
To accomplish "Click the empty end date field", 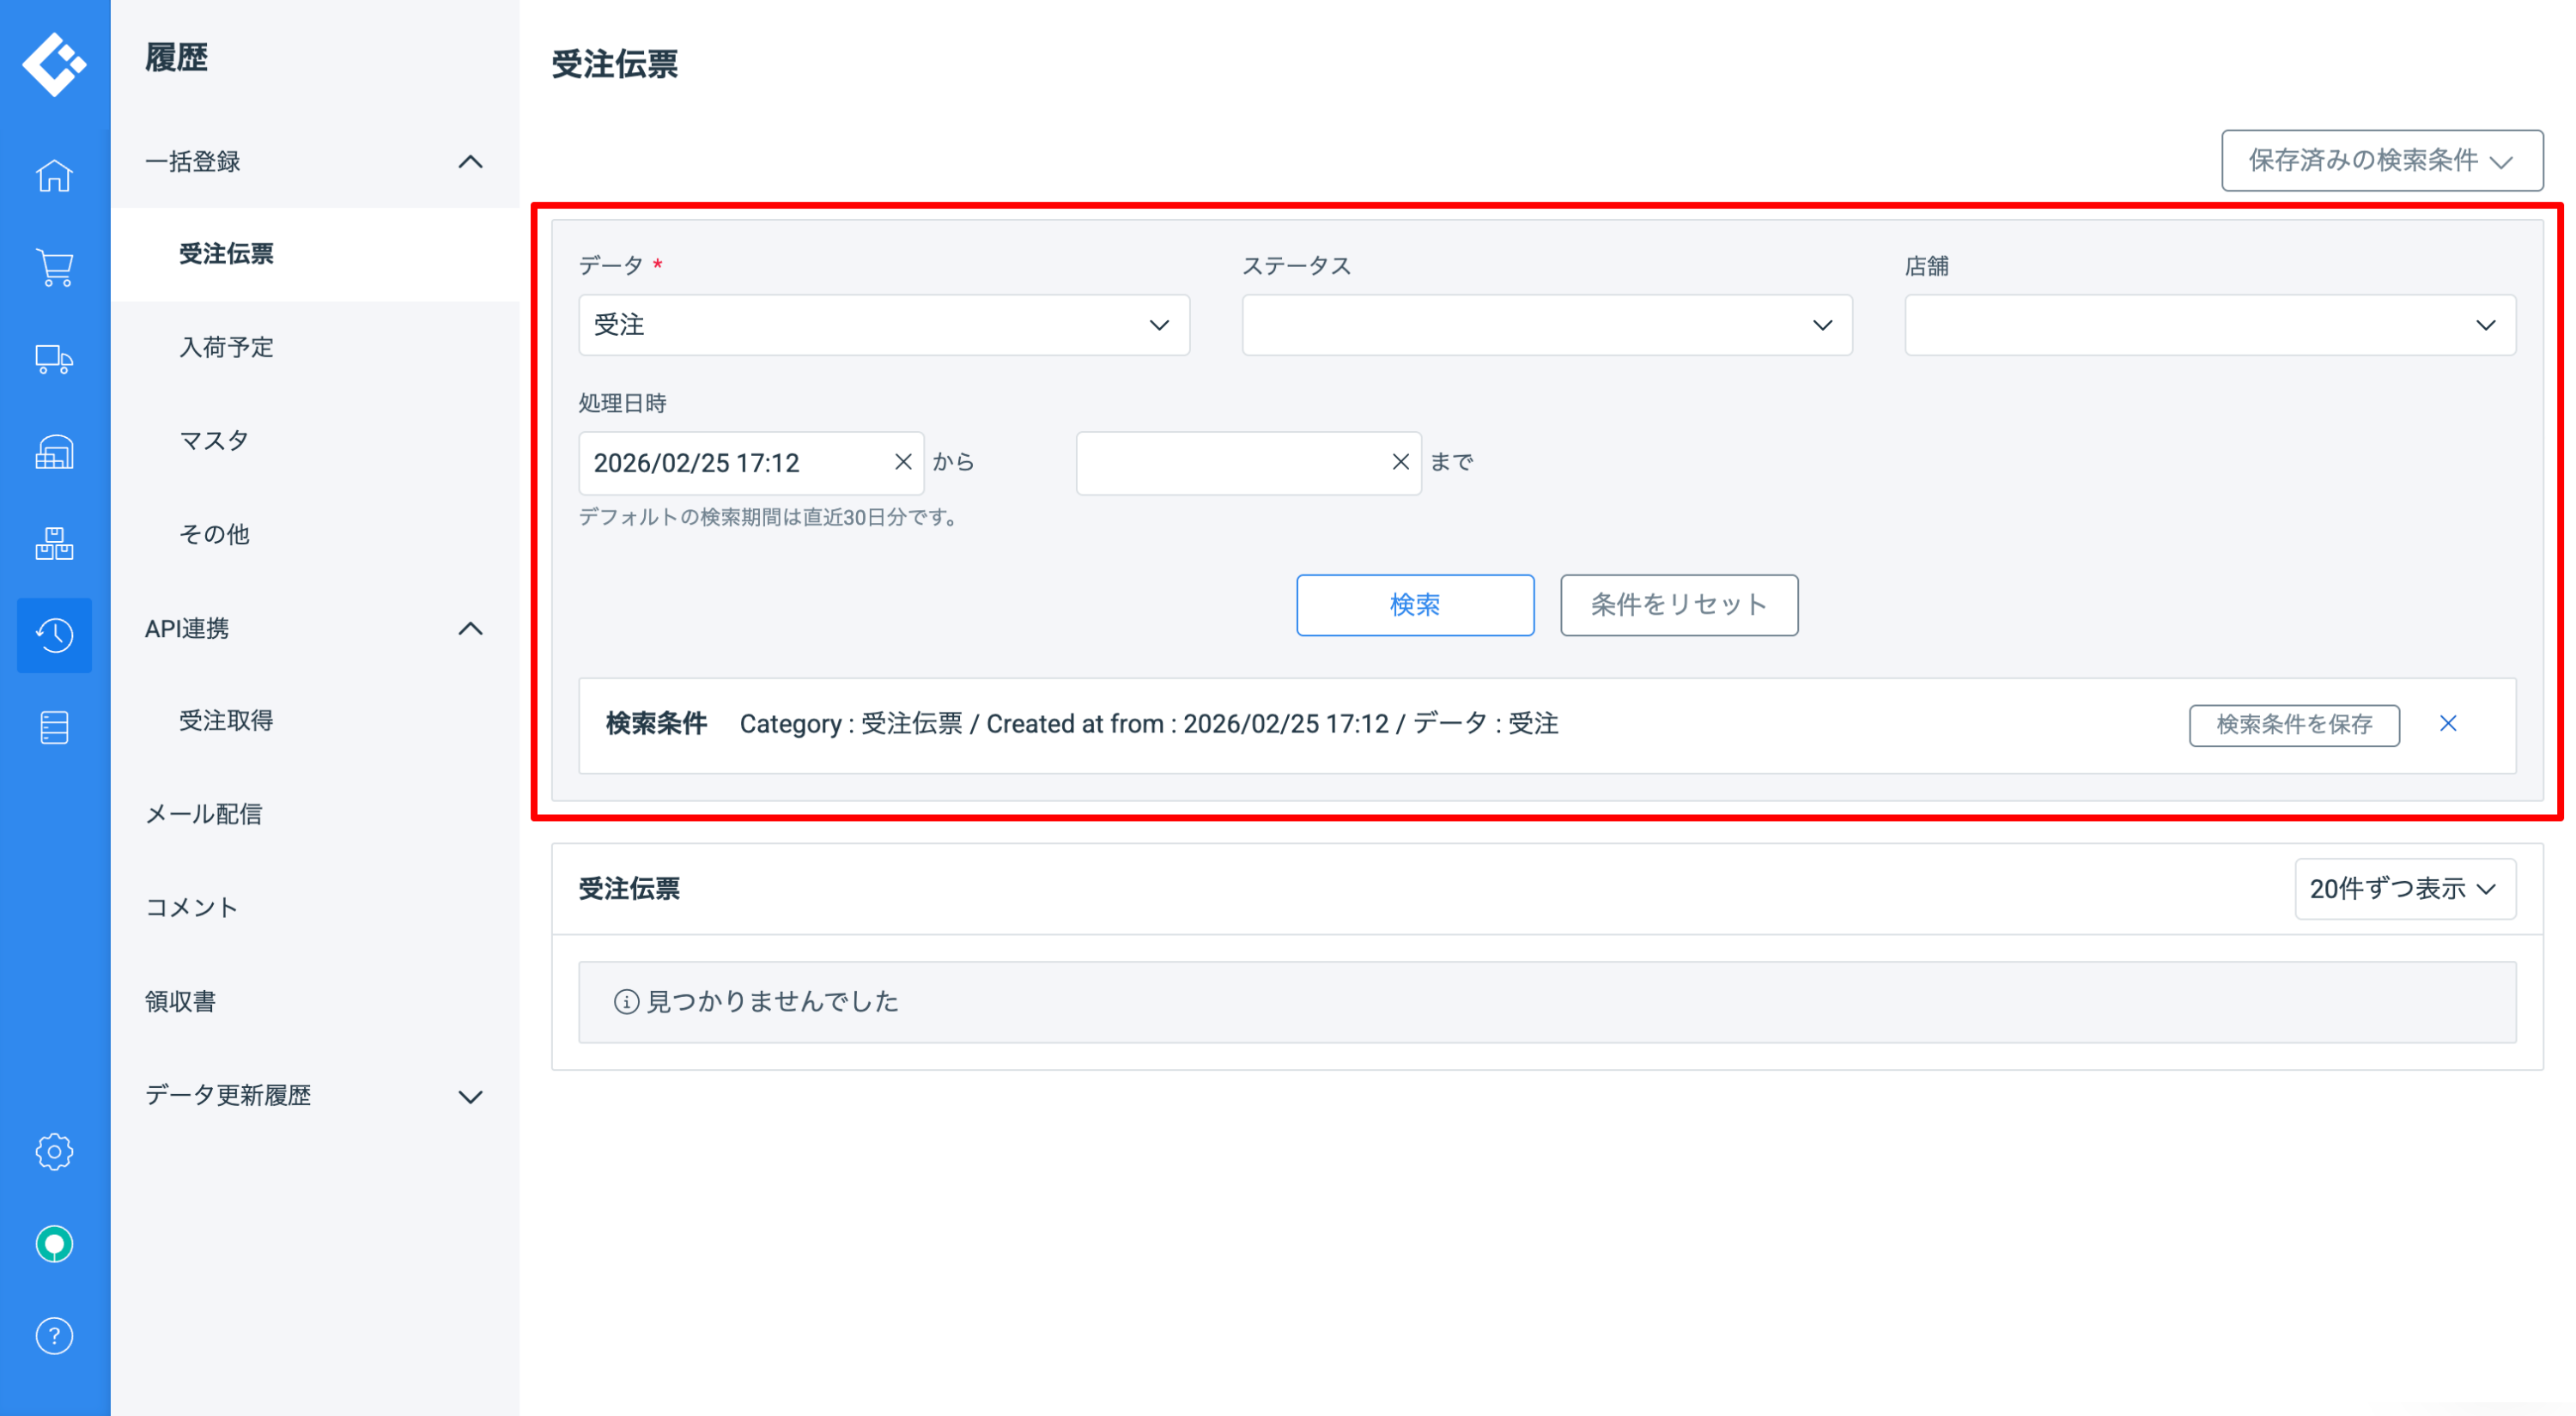I will (x=1230, y=463).
